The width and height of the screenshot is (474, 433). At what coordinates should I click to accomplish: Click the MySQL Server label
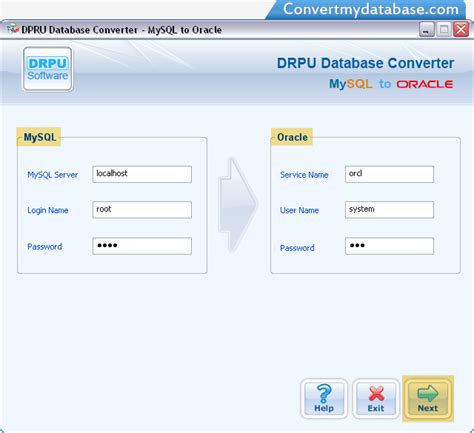pos(53,175)
